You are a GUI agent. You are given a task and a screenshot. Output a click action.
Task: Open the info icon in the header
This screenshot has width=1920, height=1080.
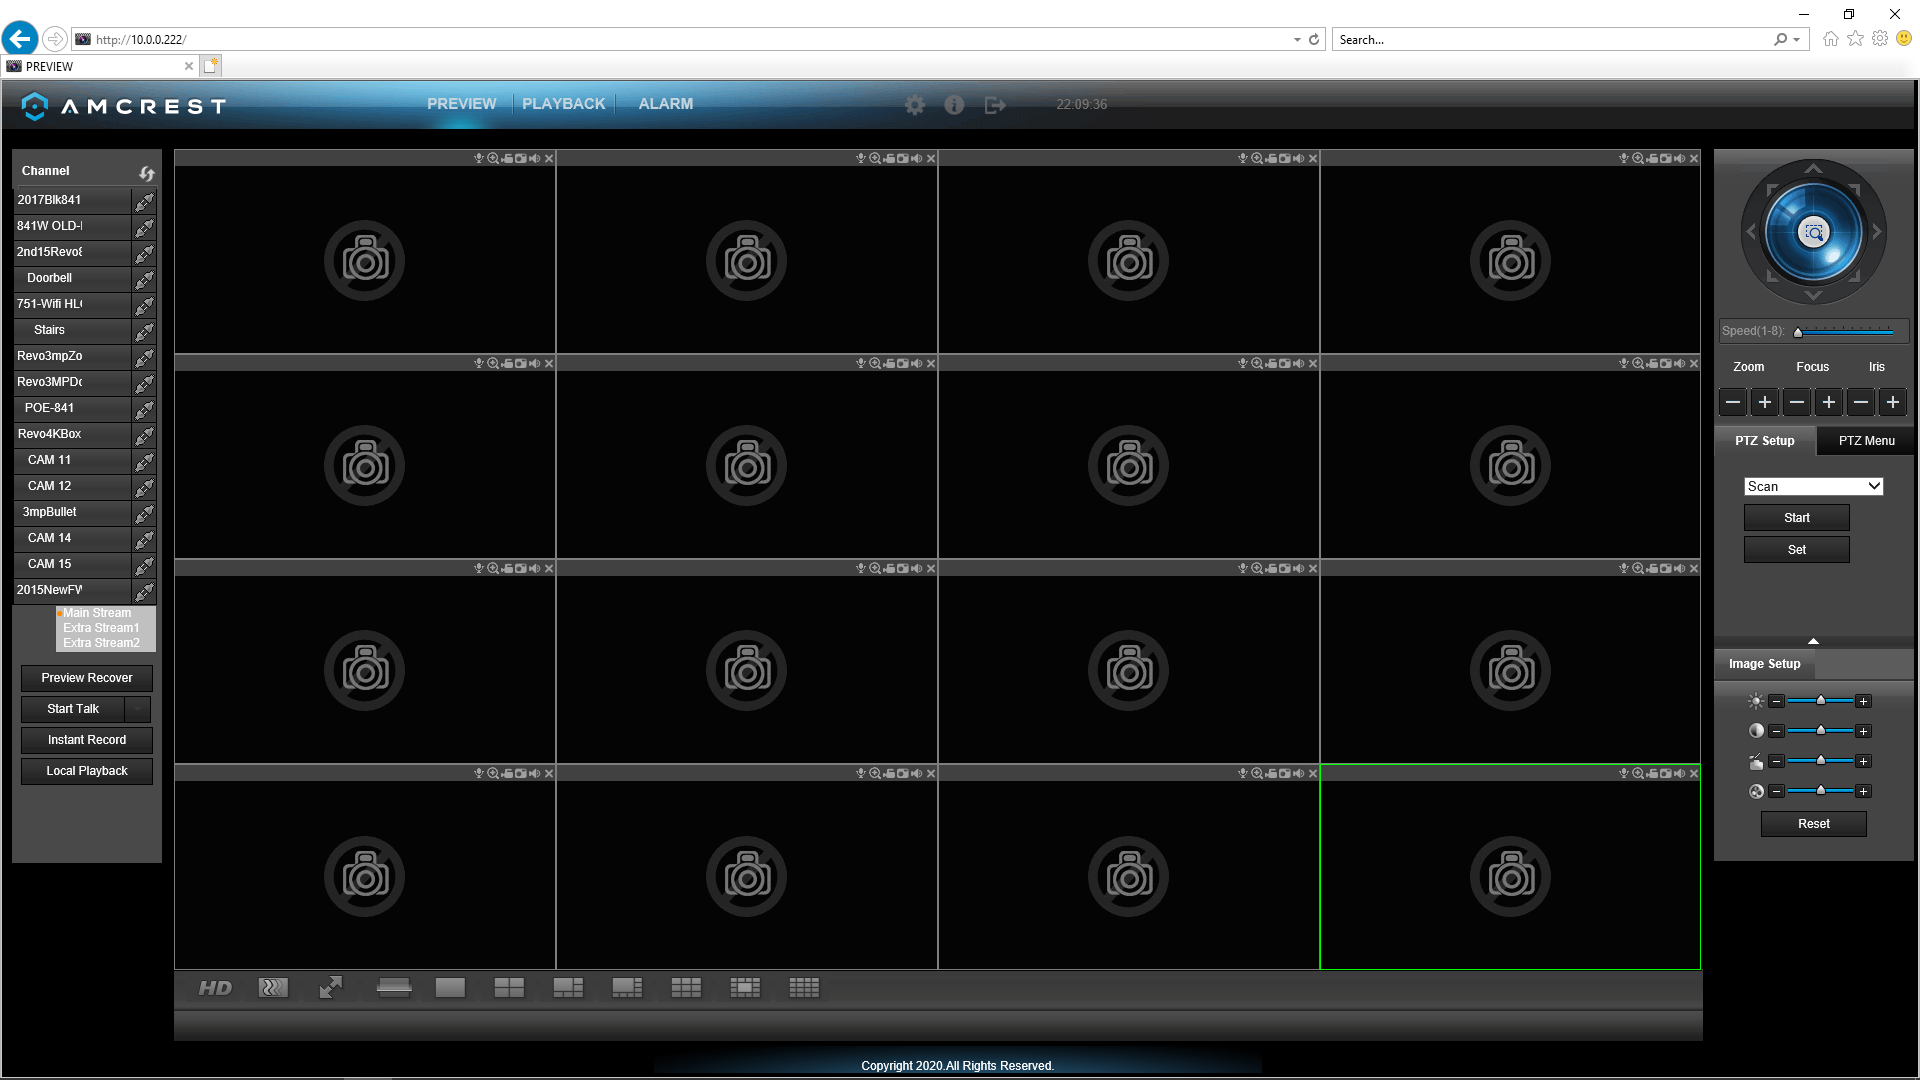tap(954, 105)
